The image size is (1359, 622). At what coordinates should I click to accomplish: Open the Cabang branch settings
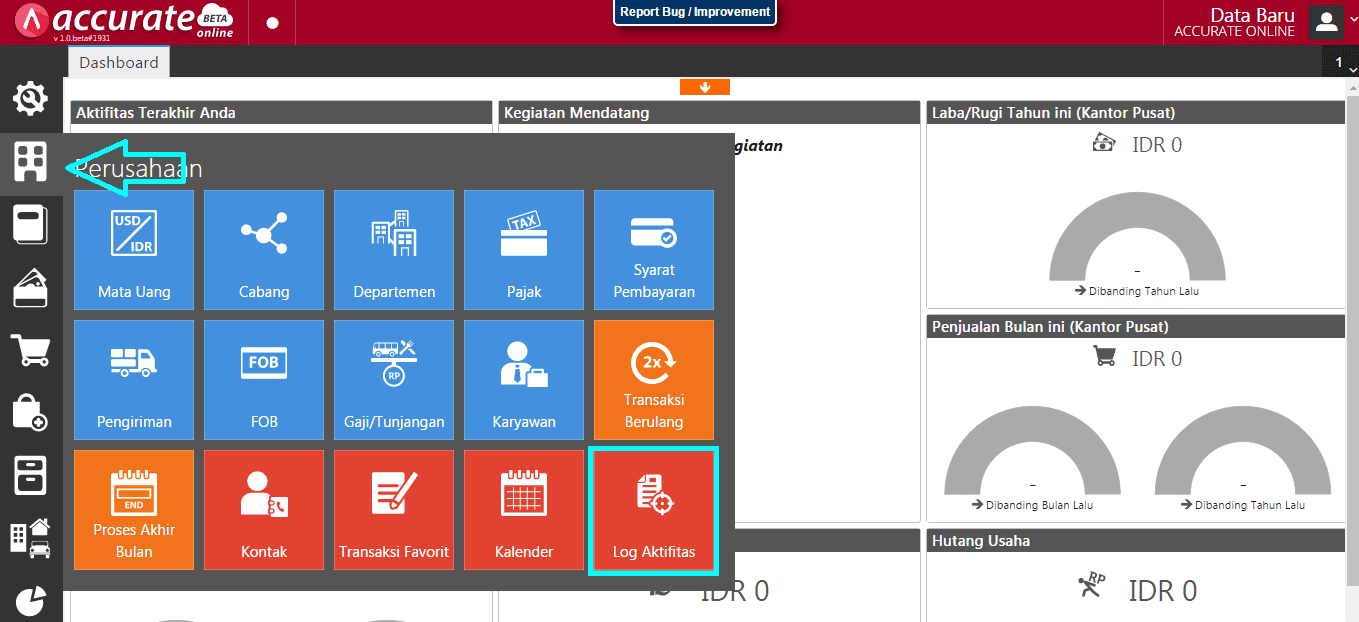point(263,250)
